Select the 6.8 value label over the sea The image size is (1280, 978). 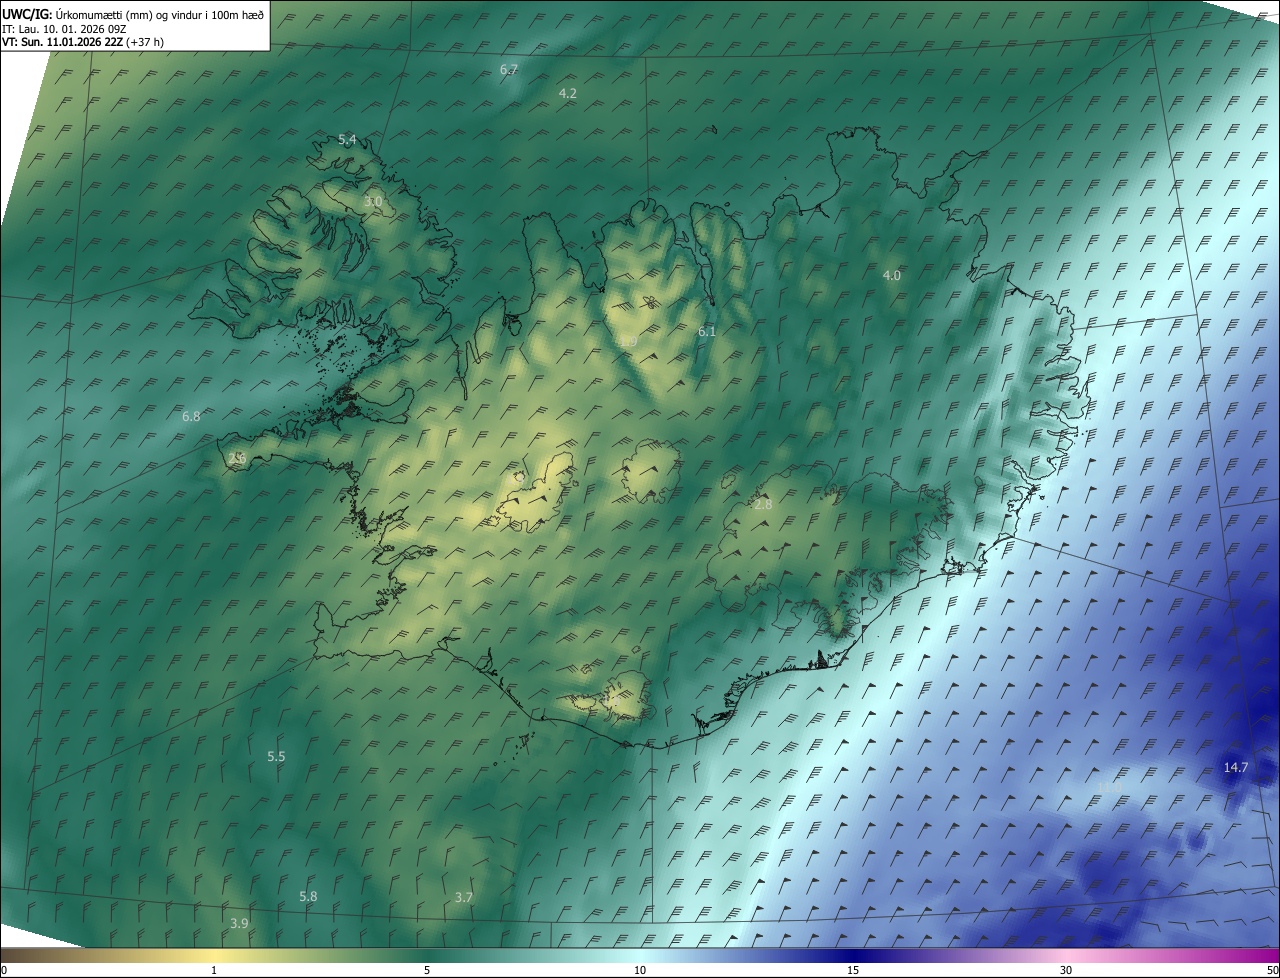click(x=191, y=416)
